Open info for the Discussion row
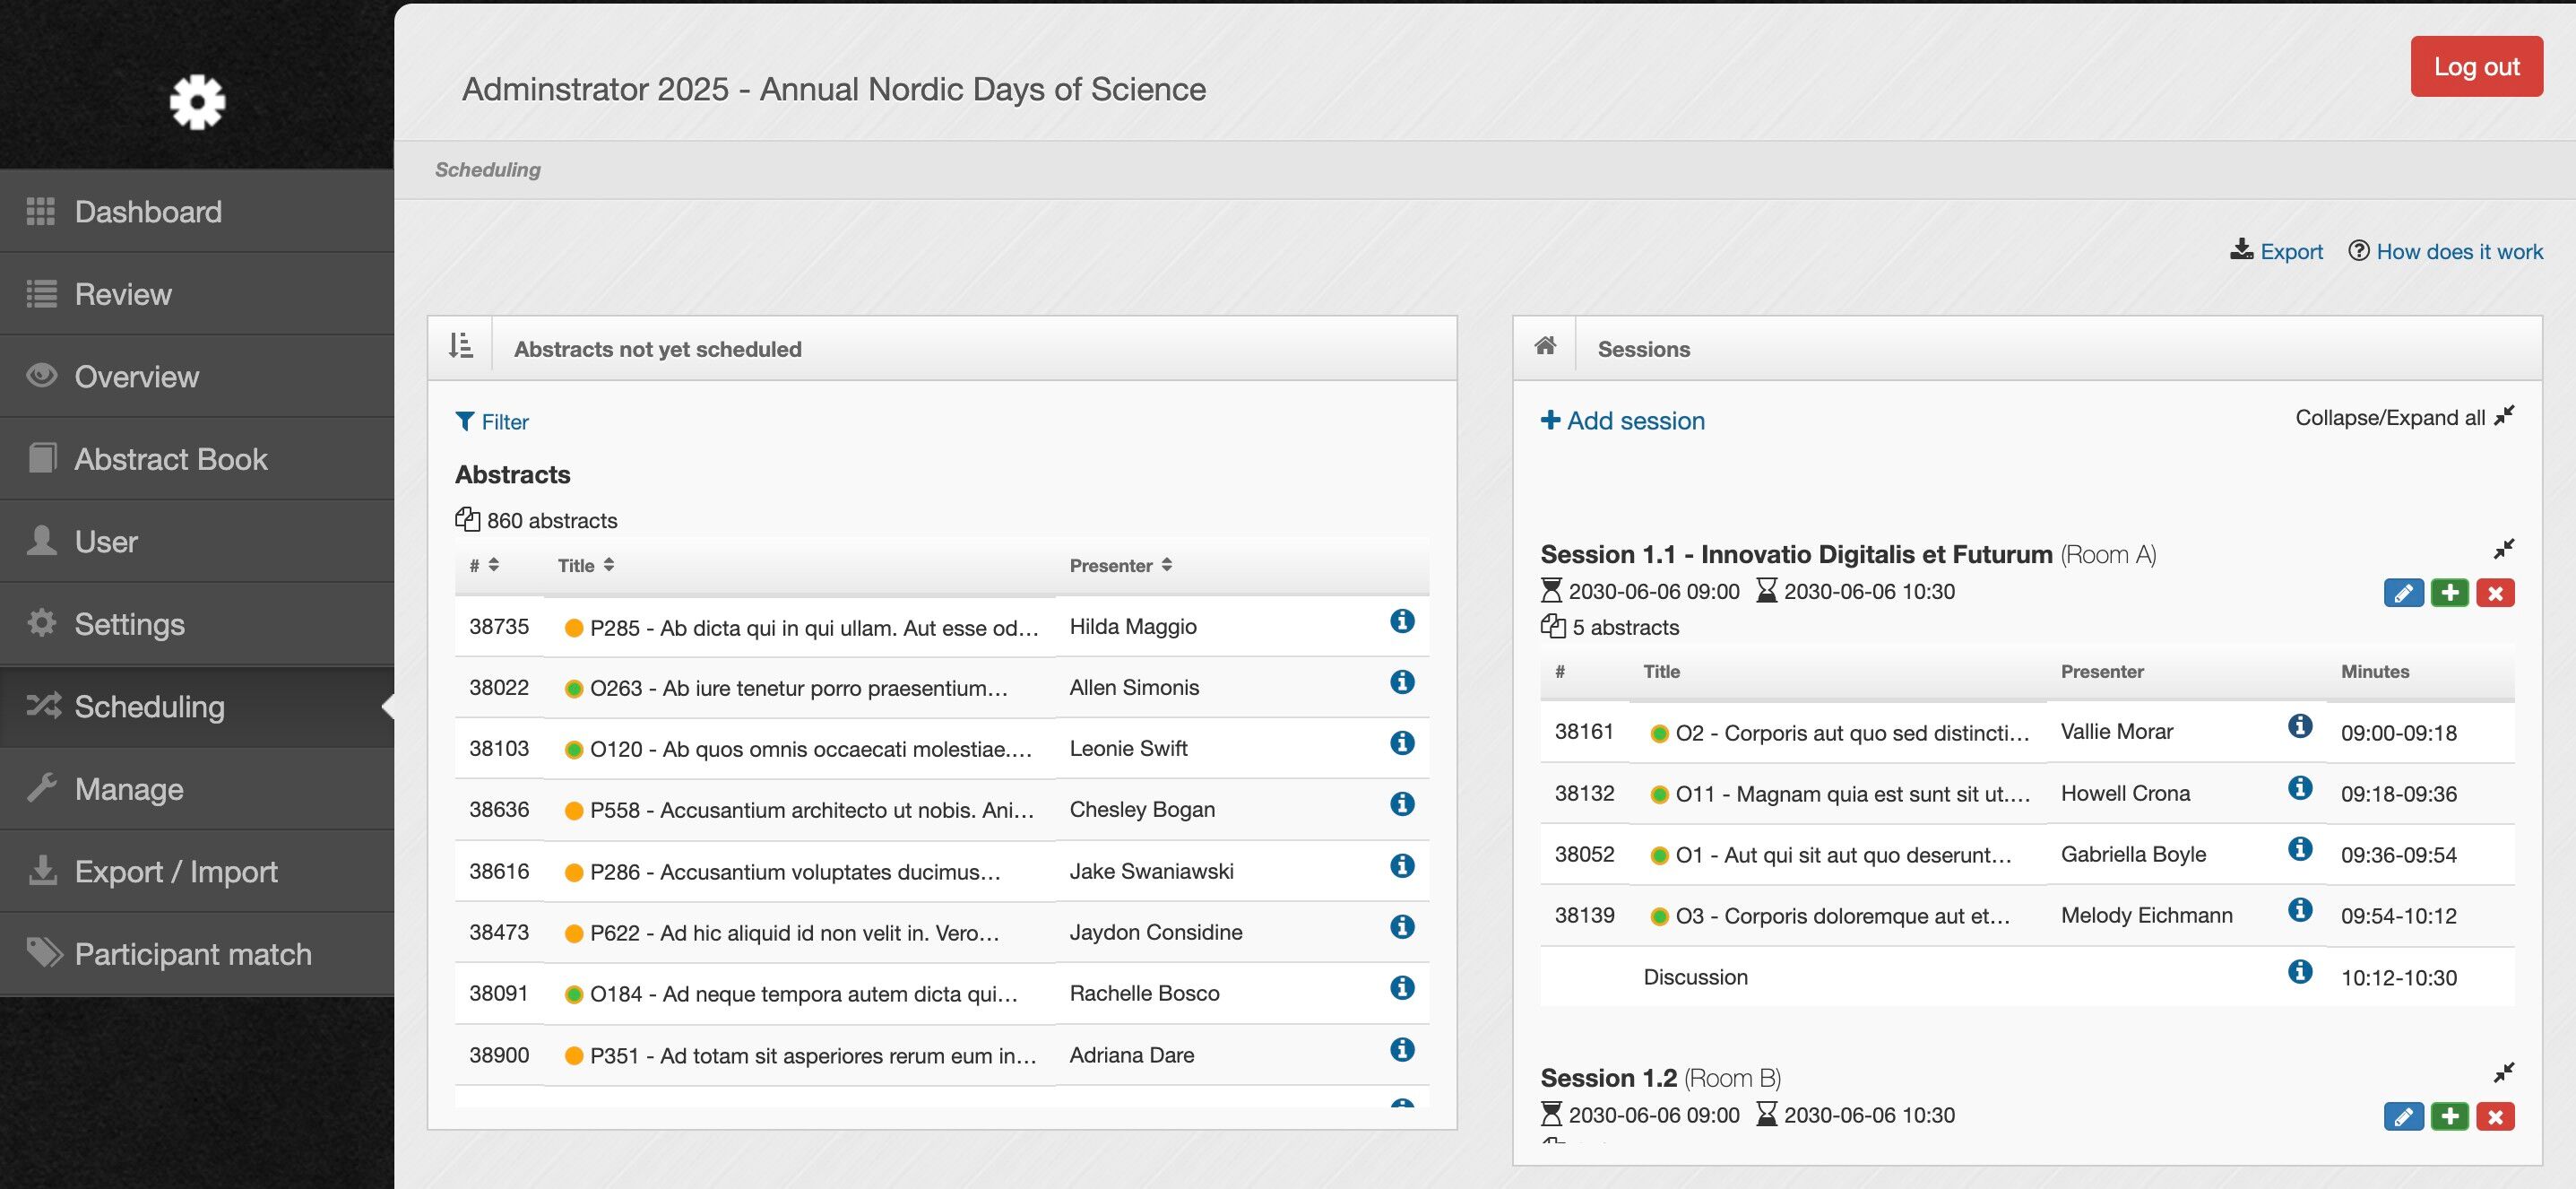2576x1189 pixels. coord(2300,971)
